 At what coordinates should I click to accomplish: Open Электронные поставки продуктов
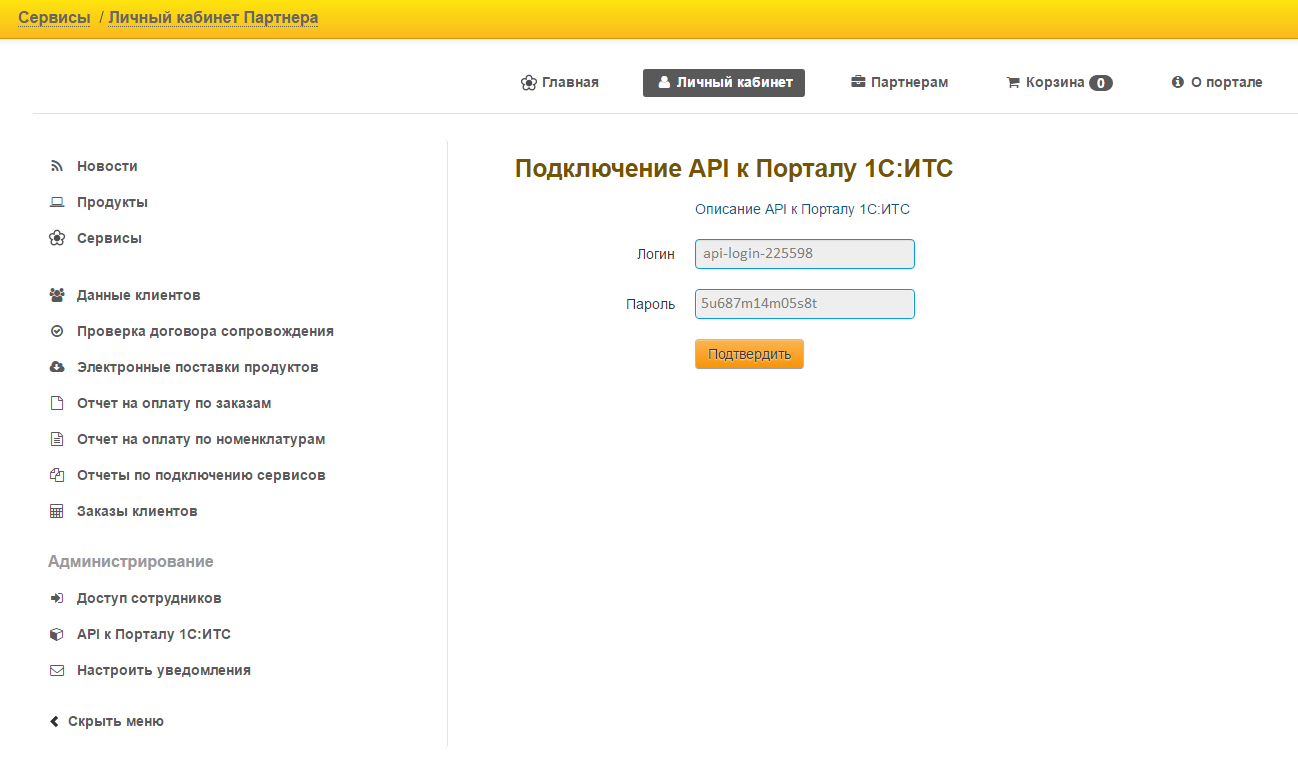coord(198,367)
